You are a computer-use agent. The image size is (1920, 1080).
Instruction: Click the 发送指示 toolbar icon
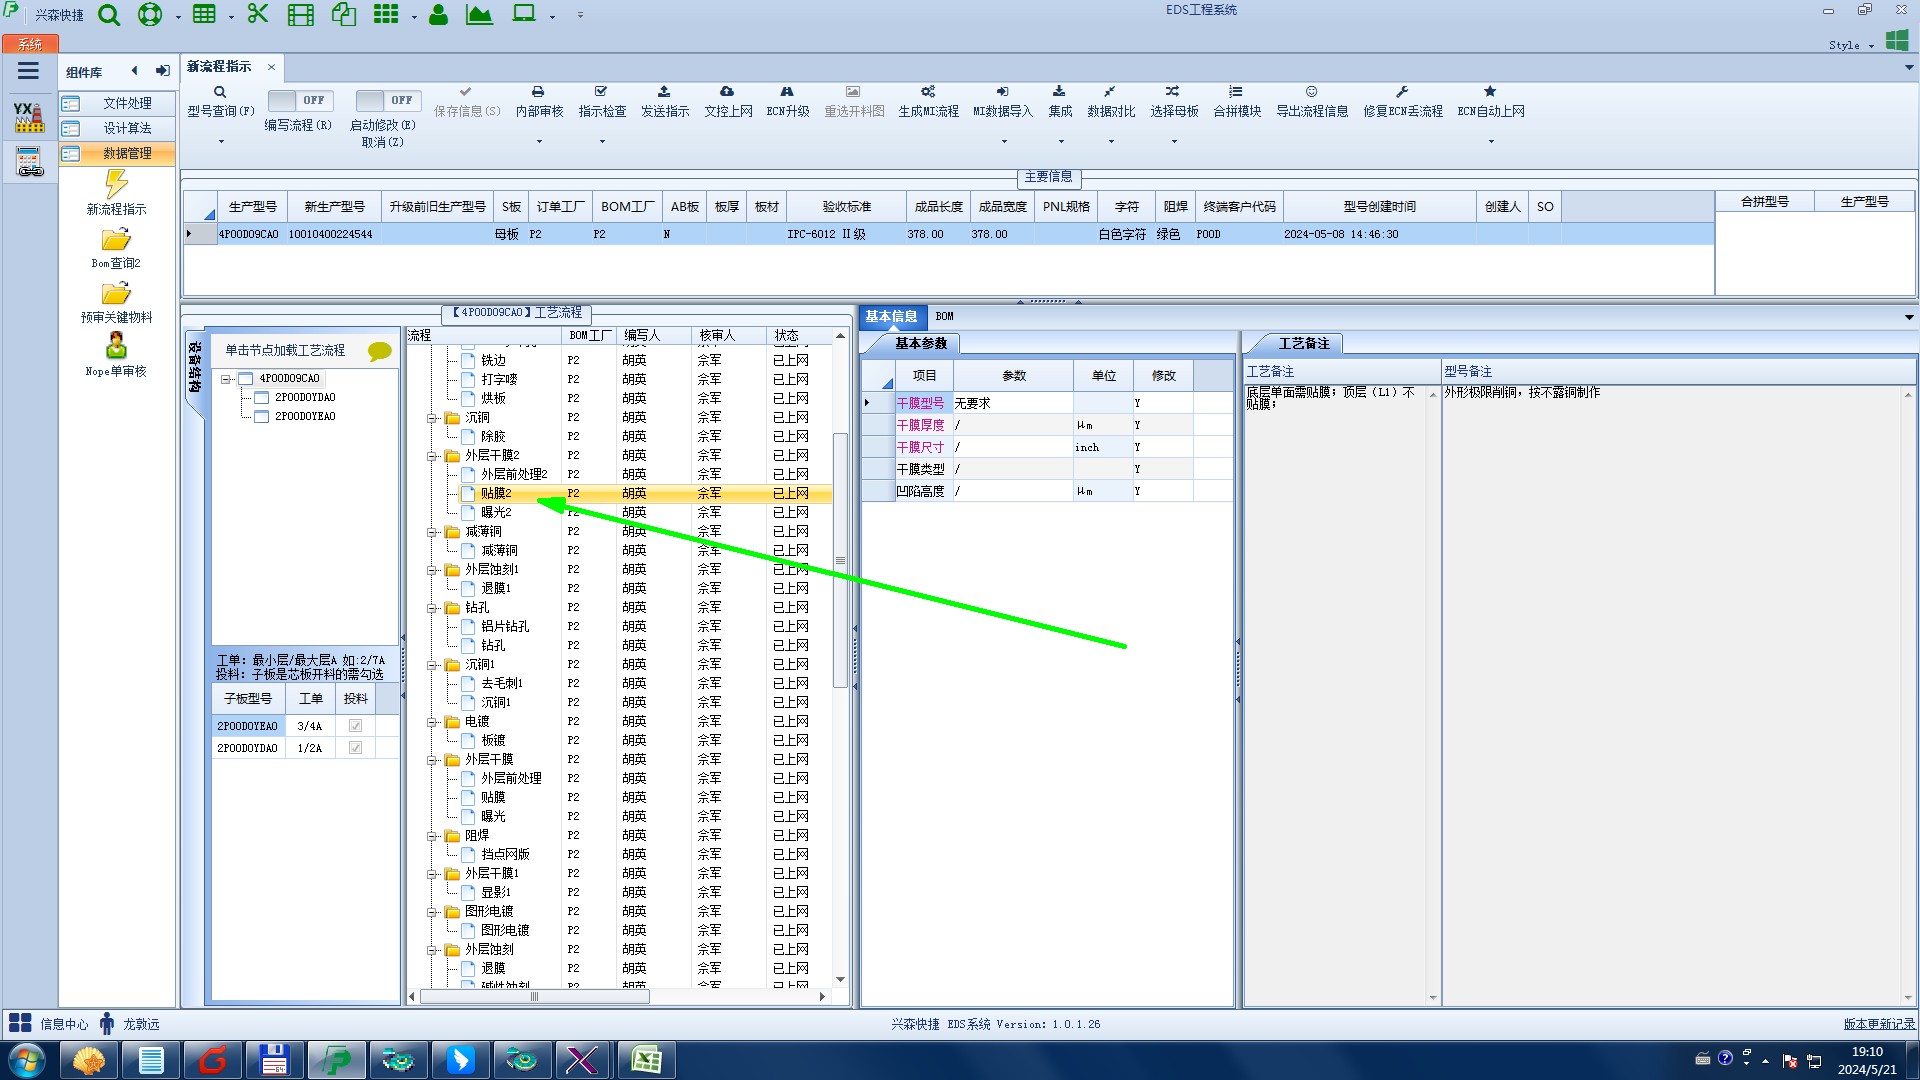[x=664, y=92]
